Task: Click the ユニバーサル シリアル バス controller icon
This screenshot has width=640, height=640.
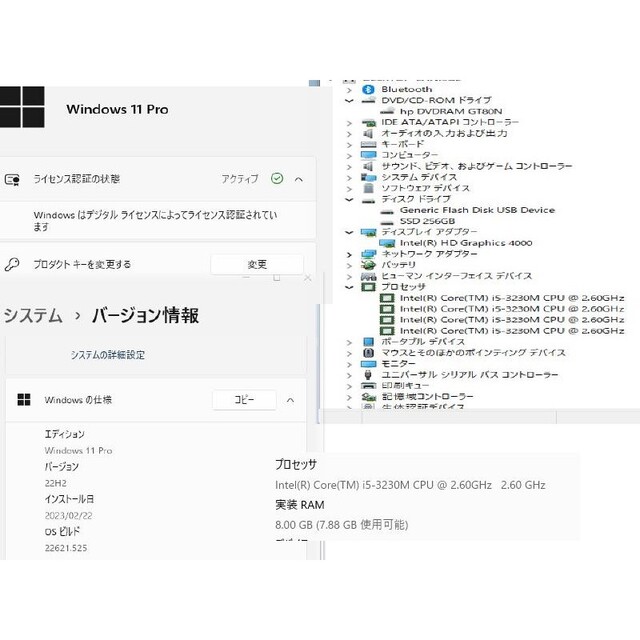Action: tap(368, 375)
